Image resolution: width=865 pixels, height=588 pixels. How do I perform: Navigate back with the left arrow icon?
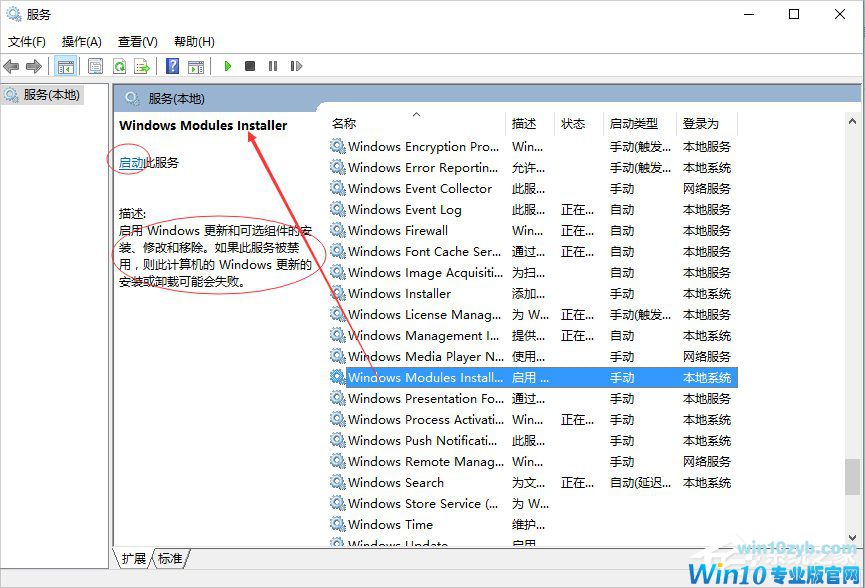tap(10, 66)
